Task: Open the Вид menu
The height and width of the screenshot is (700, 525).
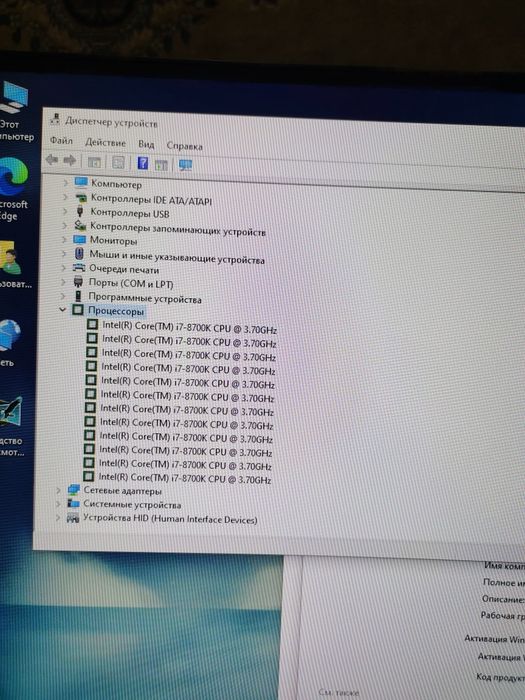Action: (146, 144)
